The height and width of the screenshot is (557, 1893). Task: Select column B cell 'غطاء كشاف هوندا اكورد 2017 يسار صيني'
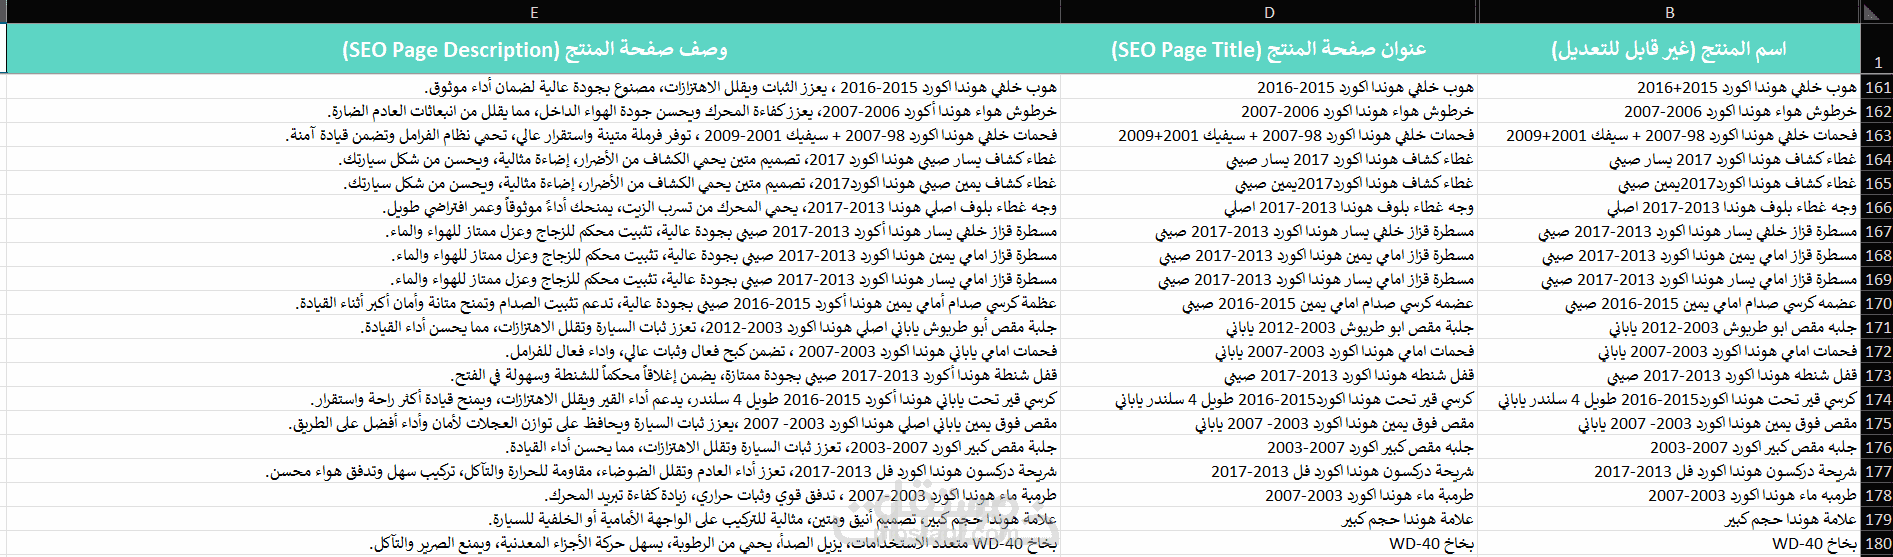pos(1669,159)
